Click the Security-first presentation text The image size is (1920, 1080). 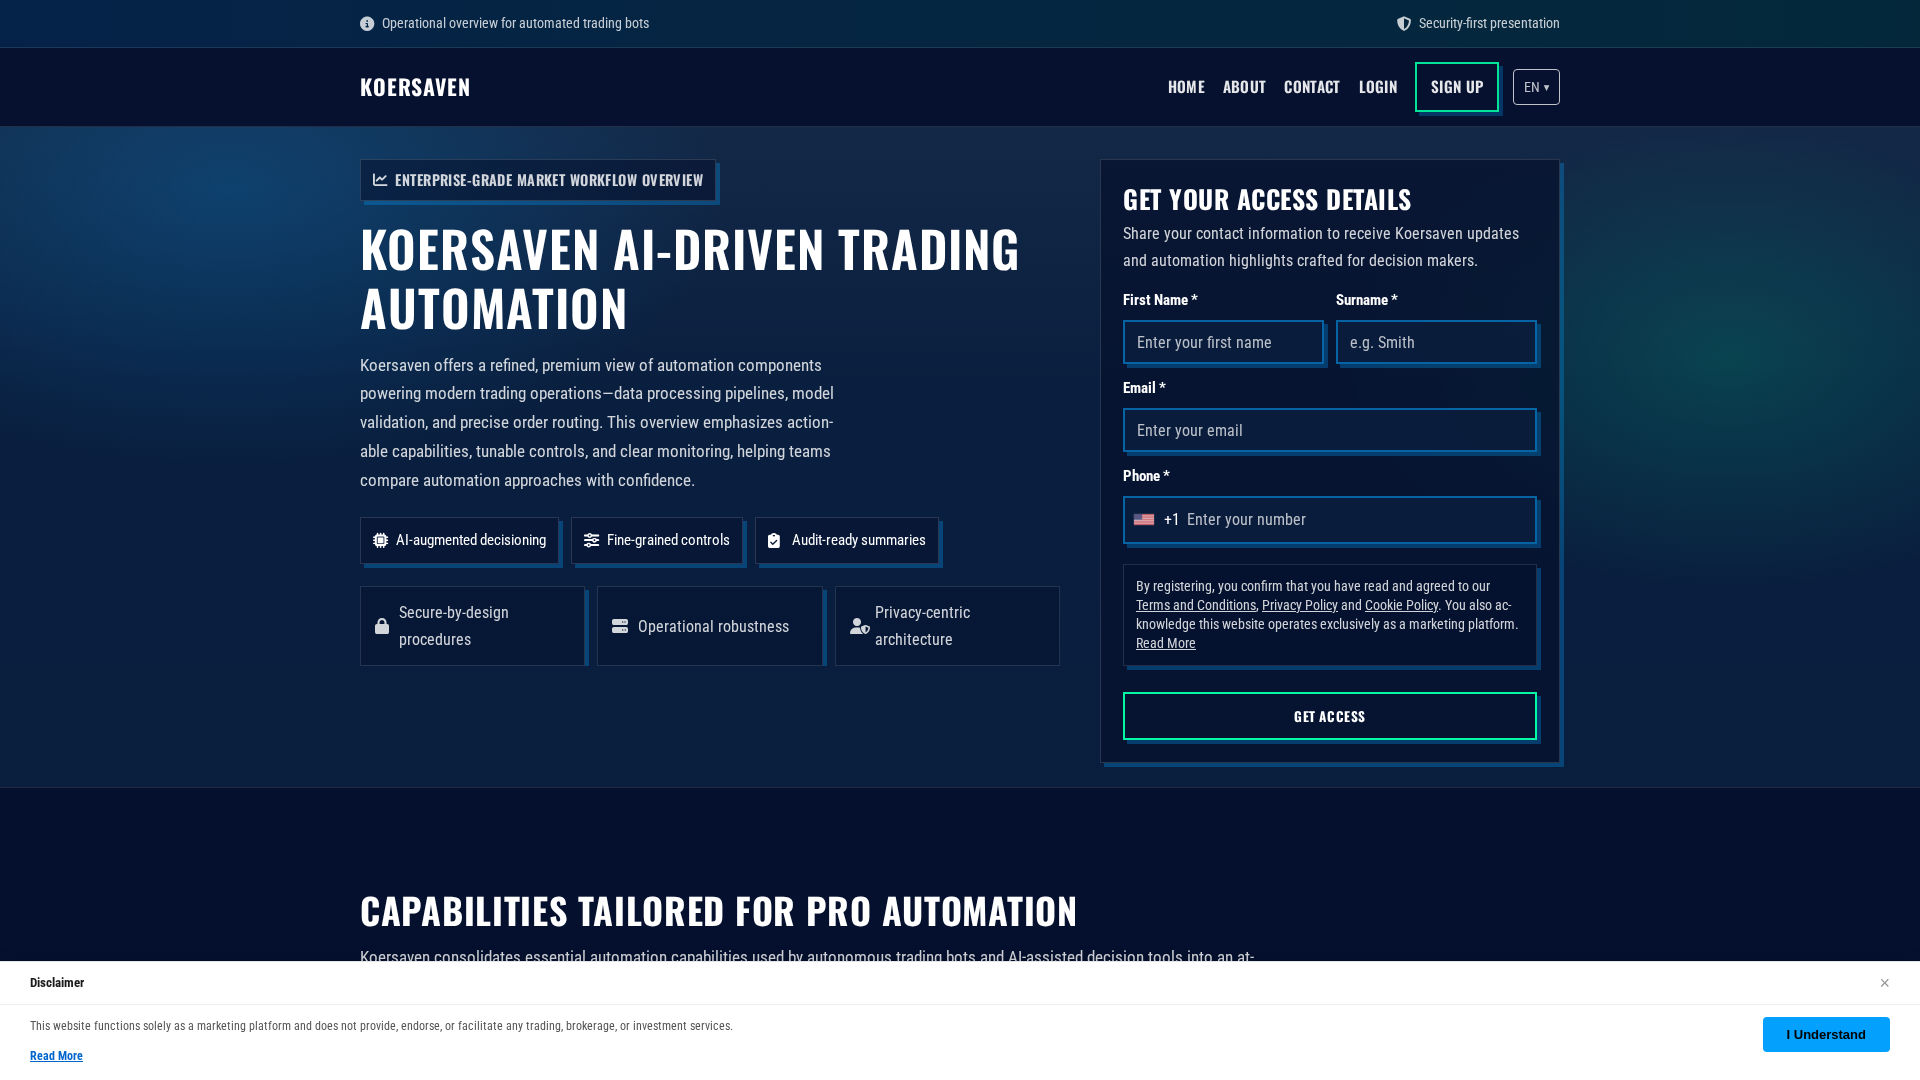[1489, 24]
